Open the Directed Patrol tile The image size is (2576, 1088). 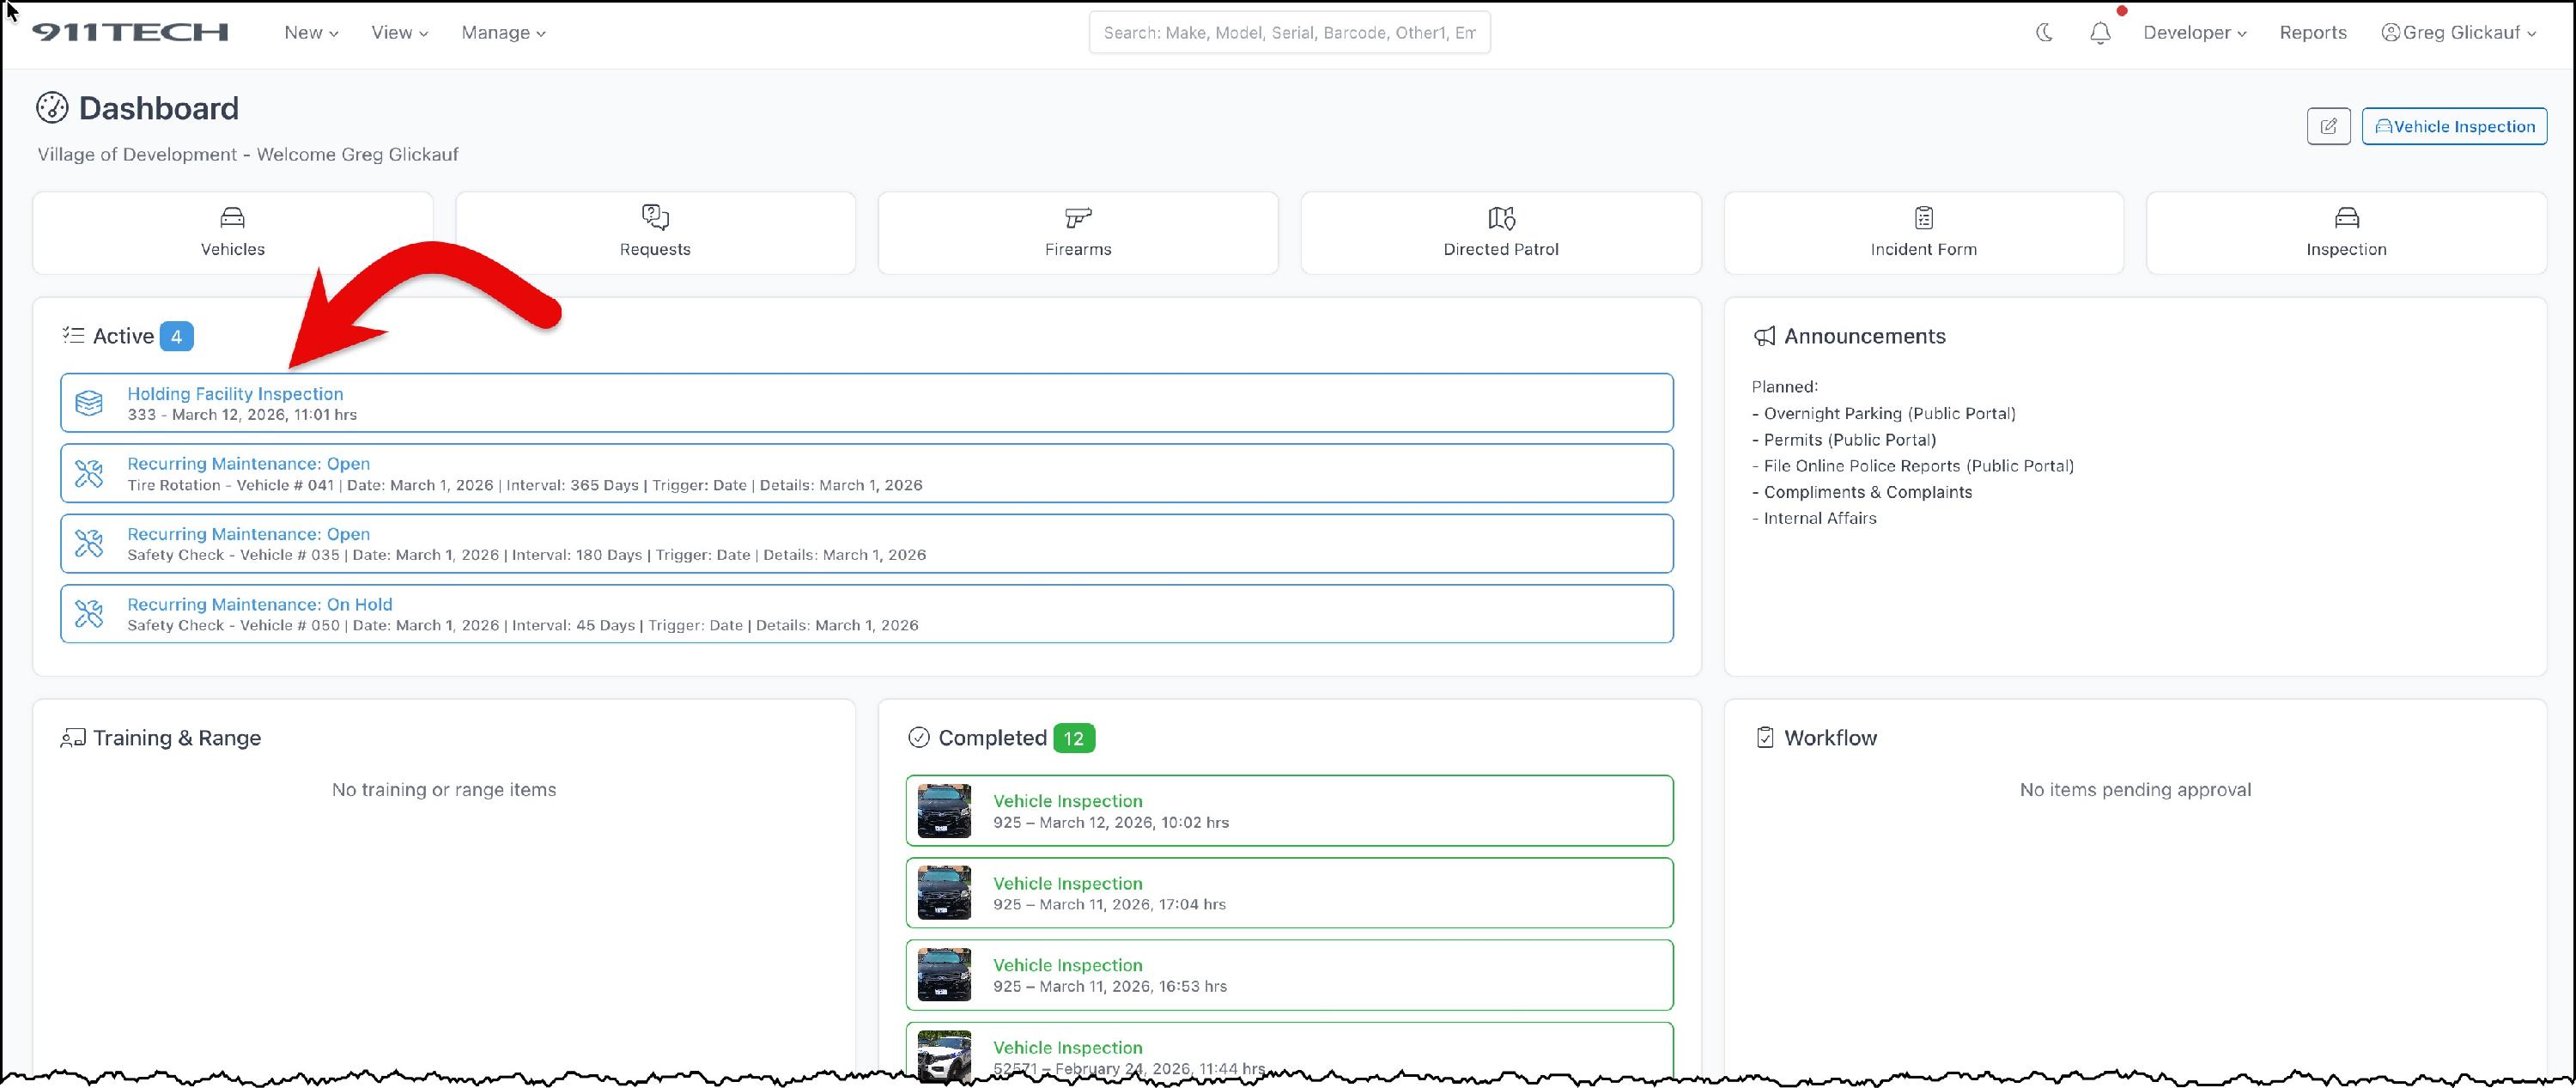(1500, 233)
